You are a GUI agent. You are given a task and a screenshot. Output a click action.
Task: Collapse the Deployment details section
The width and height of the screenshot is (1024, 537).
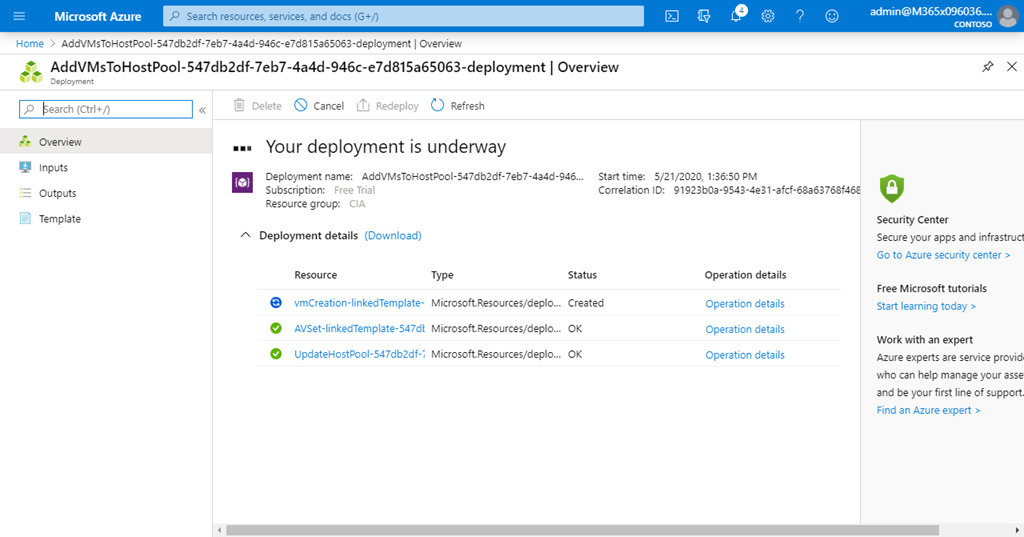click(x=244, y=236)
